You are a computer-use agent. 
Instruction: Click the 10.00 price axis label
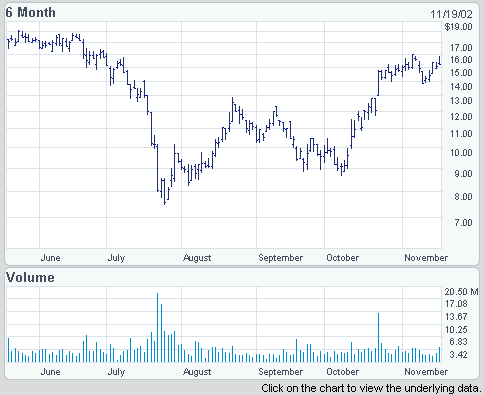click(x=461, y=153)
